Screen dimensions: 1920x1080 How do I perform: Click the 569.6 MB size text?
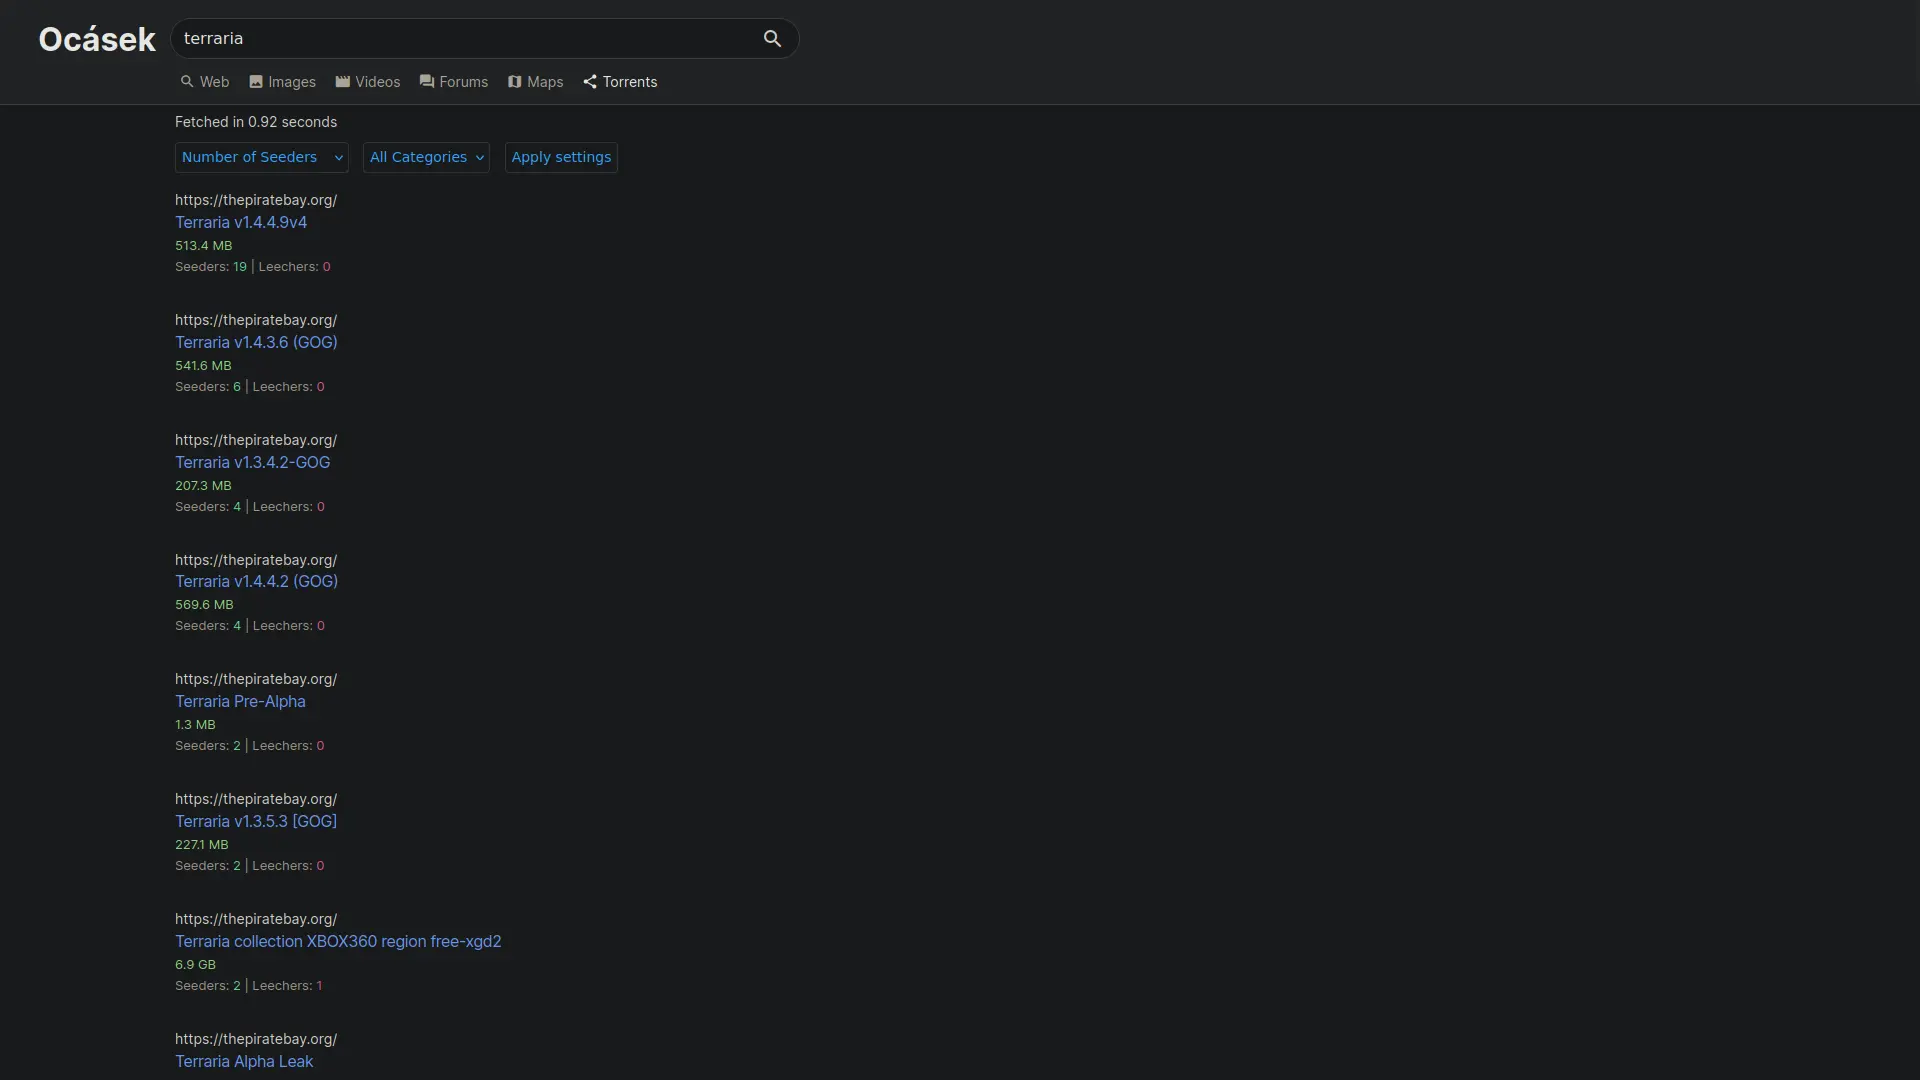coord(204,604)
